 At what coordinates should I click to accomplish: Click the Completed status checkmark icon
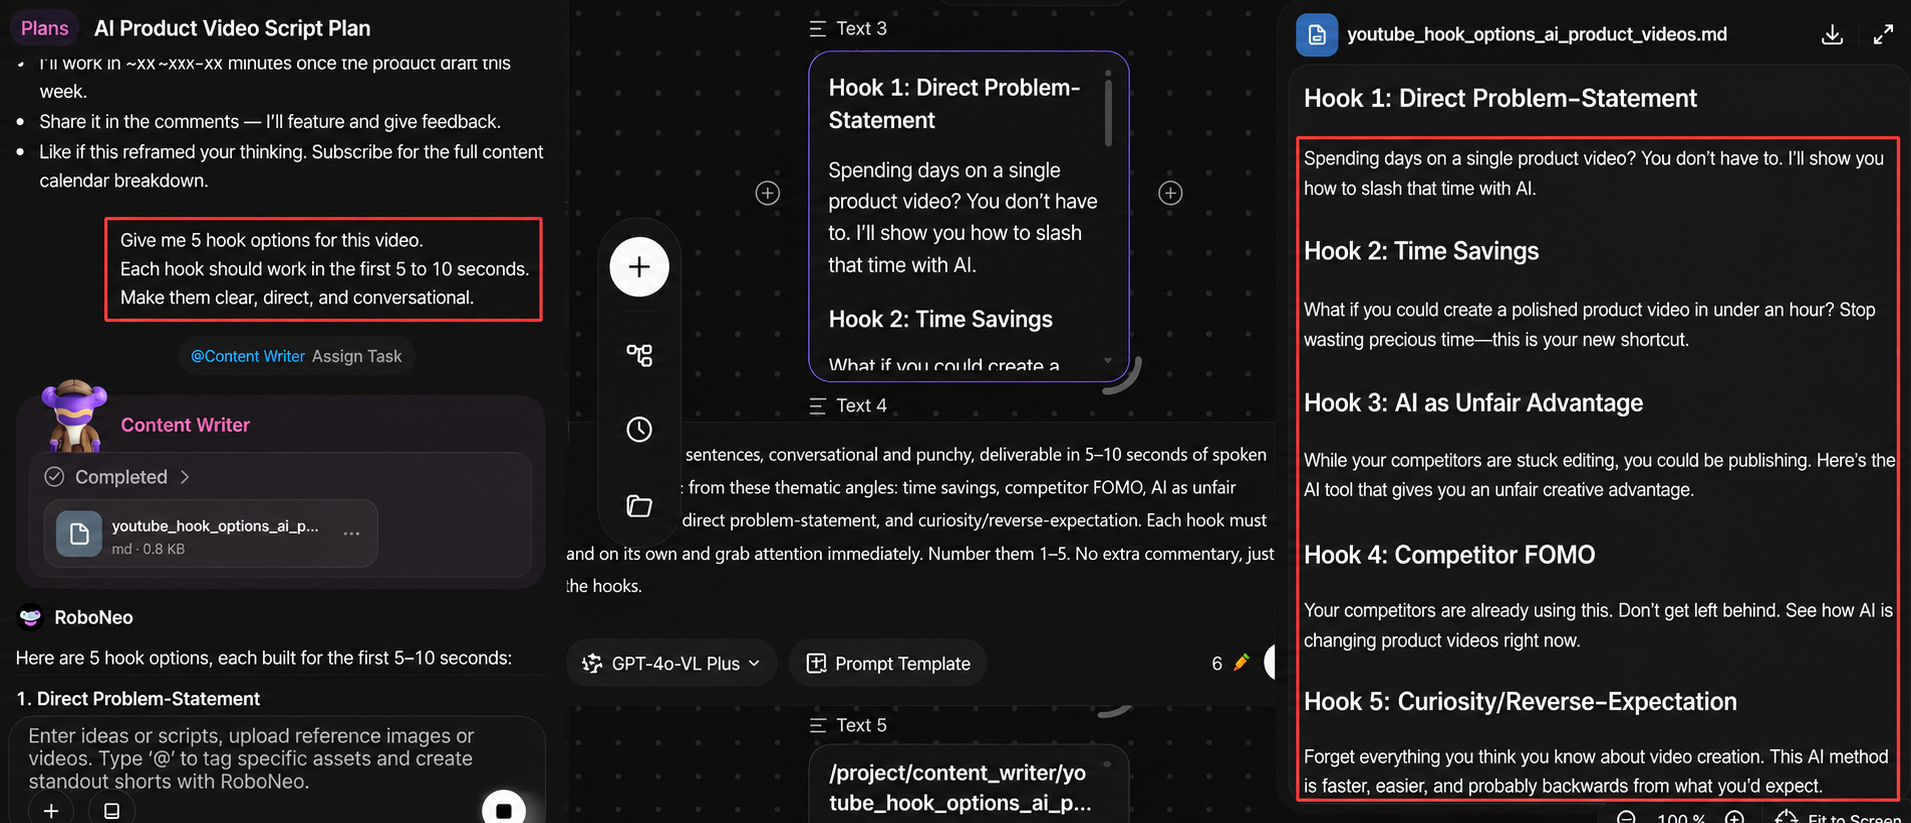click(54, 477)
